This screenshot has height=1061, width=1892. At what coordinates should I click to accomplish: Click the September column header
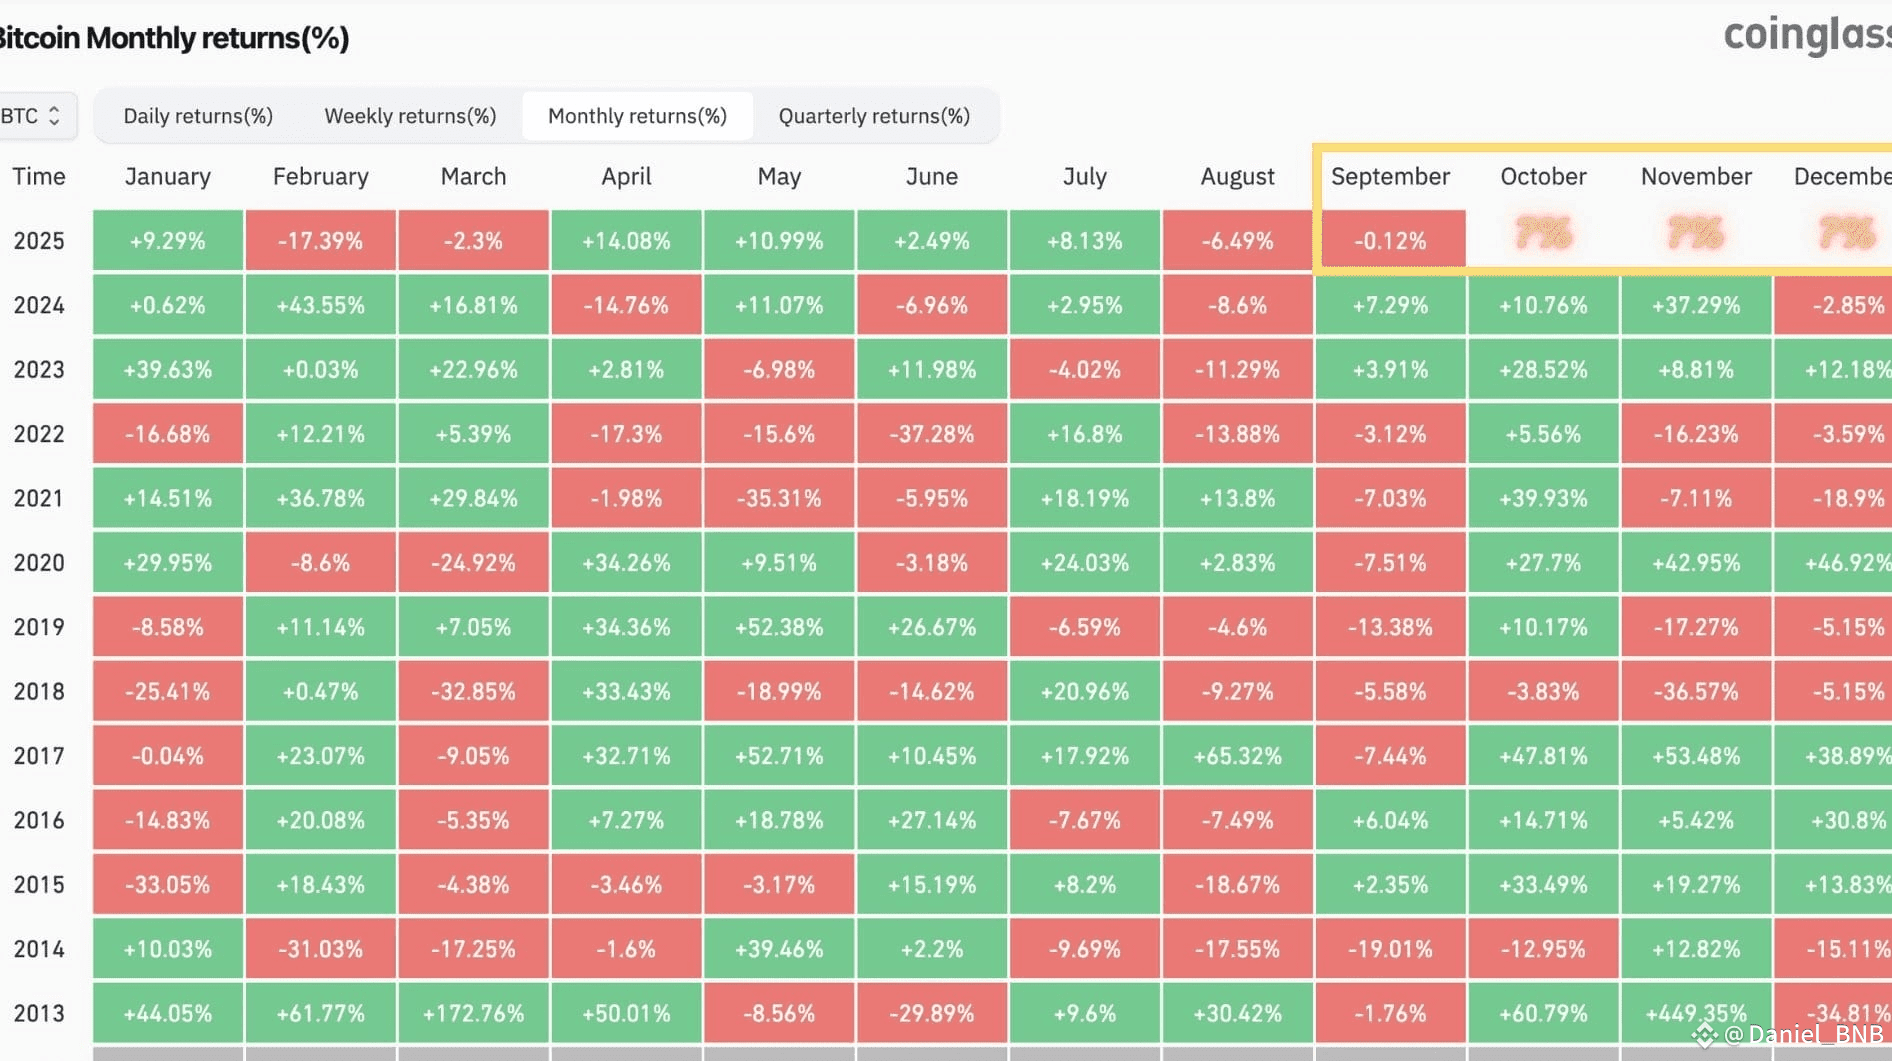tap(1390, 177)
